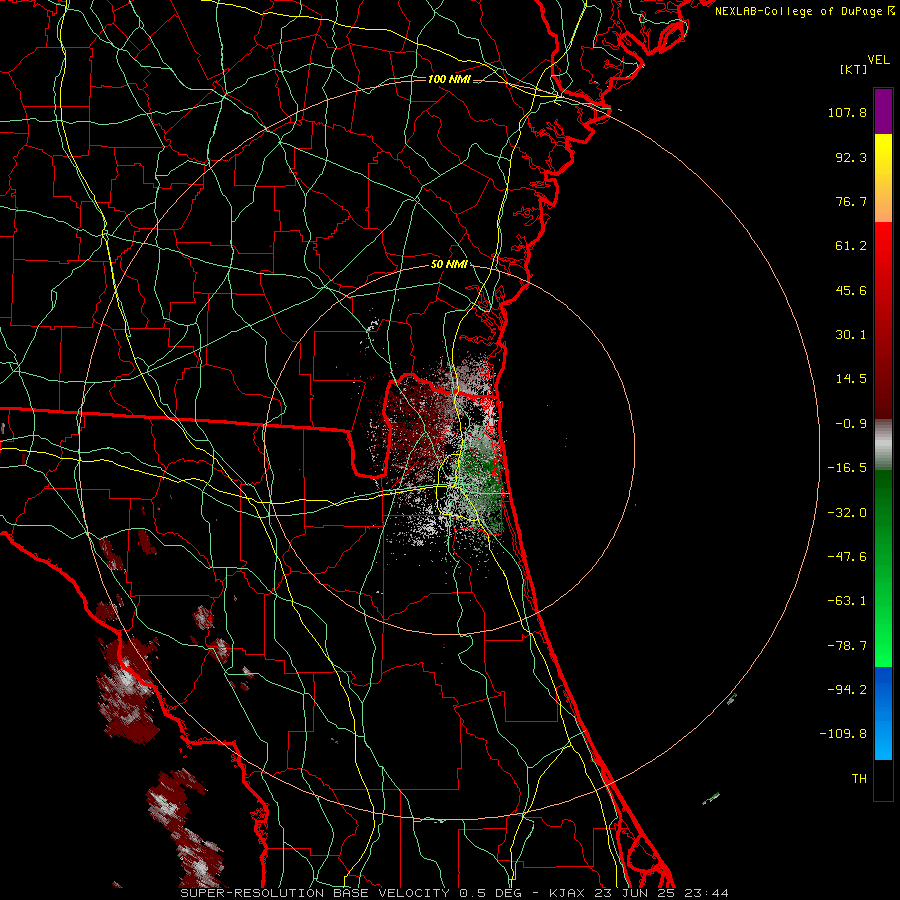This screenshot has height=900, width=900.
Task: Click the 50 NMI range ring label
Action: point(449,264)
